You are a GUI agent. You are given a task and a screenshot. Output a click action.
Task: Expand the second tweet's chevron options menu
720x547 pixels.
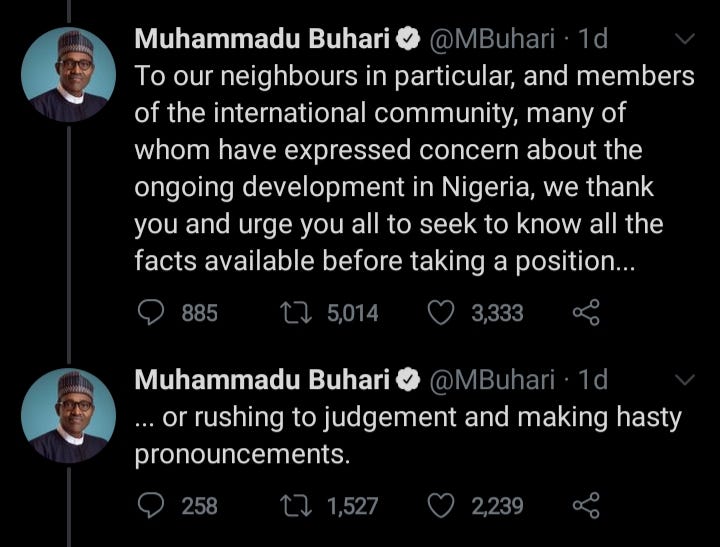686,380
